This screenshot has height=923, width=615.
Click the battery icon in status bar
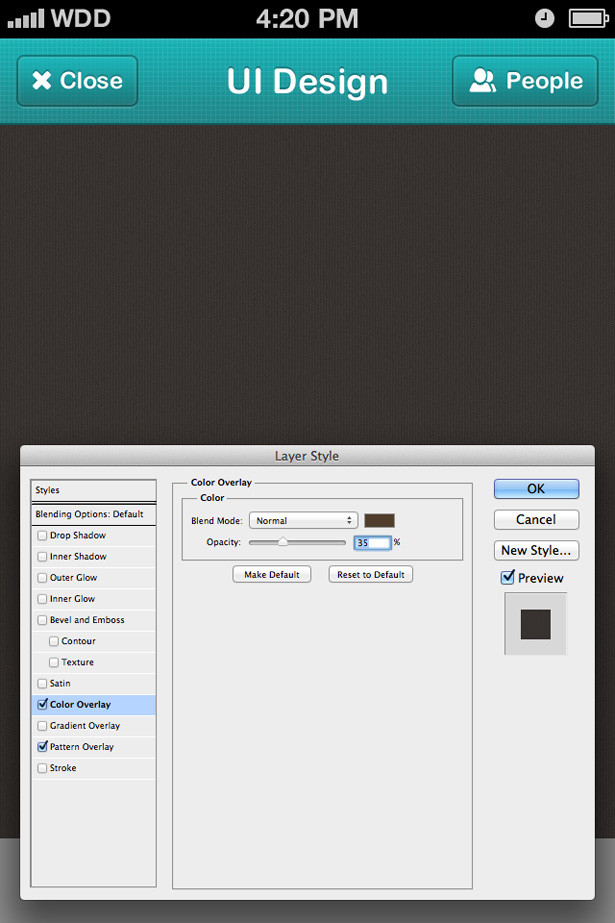pyautogui.click(x=588, y=18)
